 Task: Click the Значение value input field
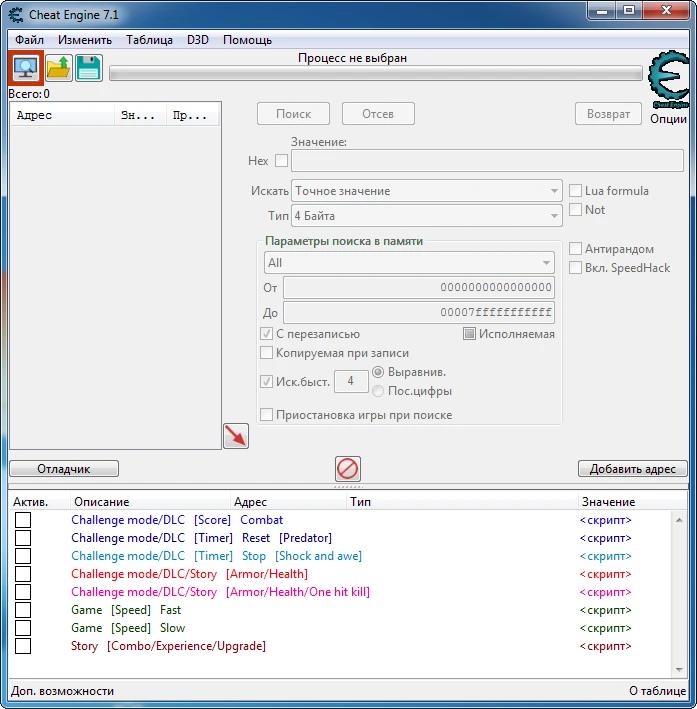tap(487, 161)
